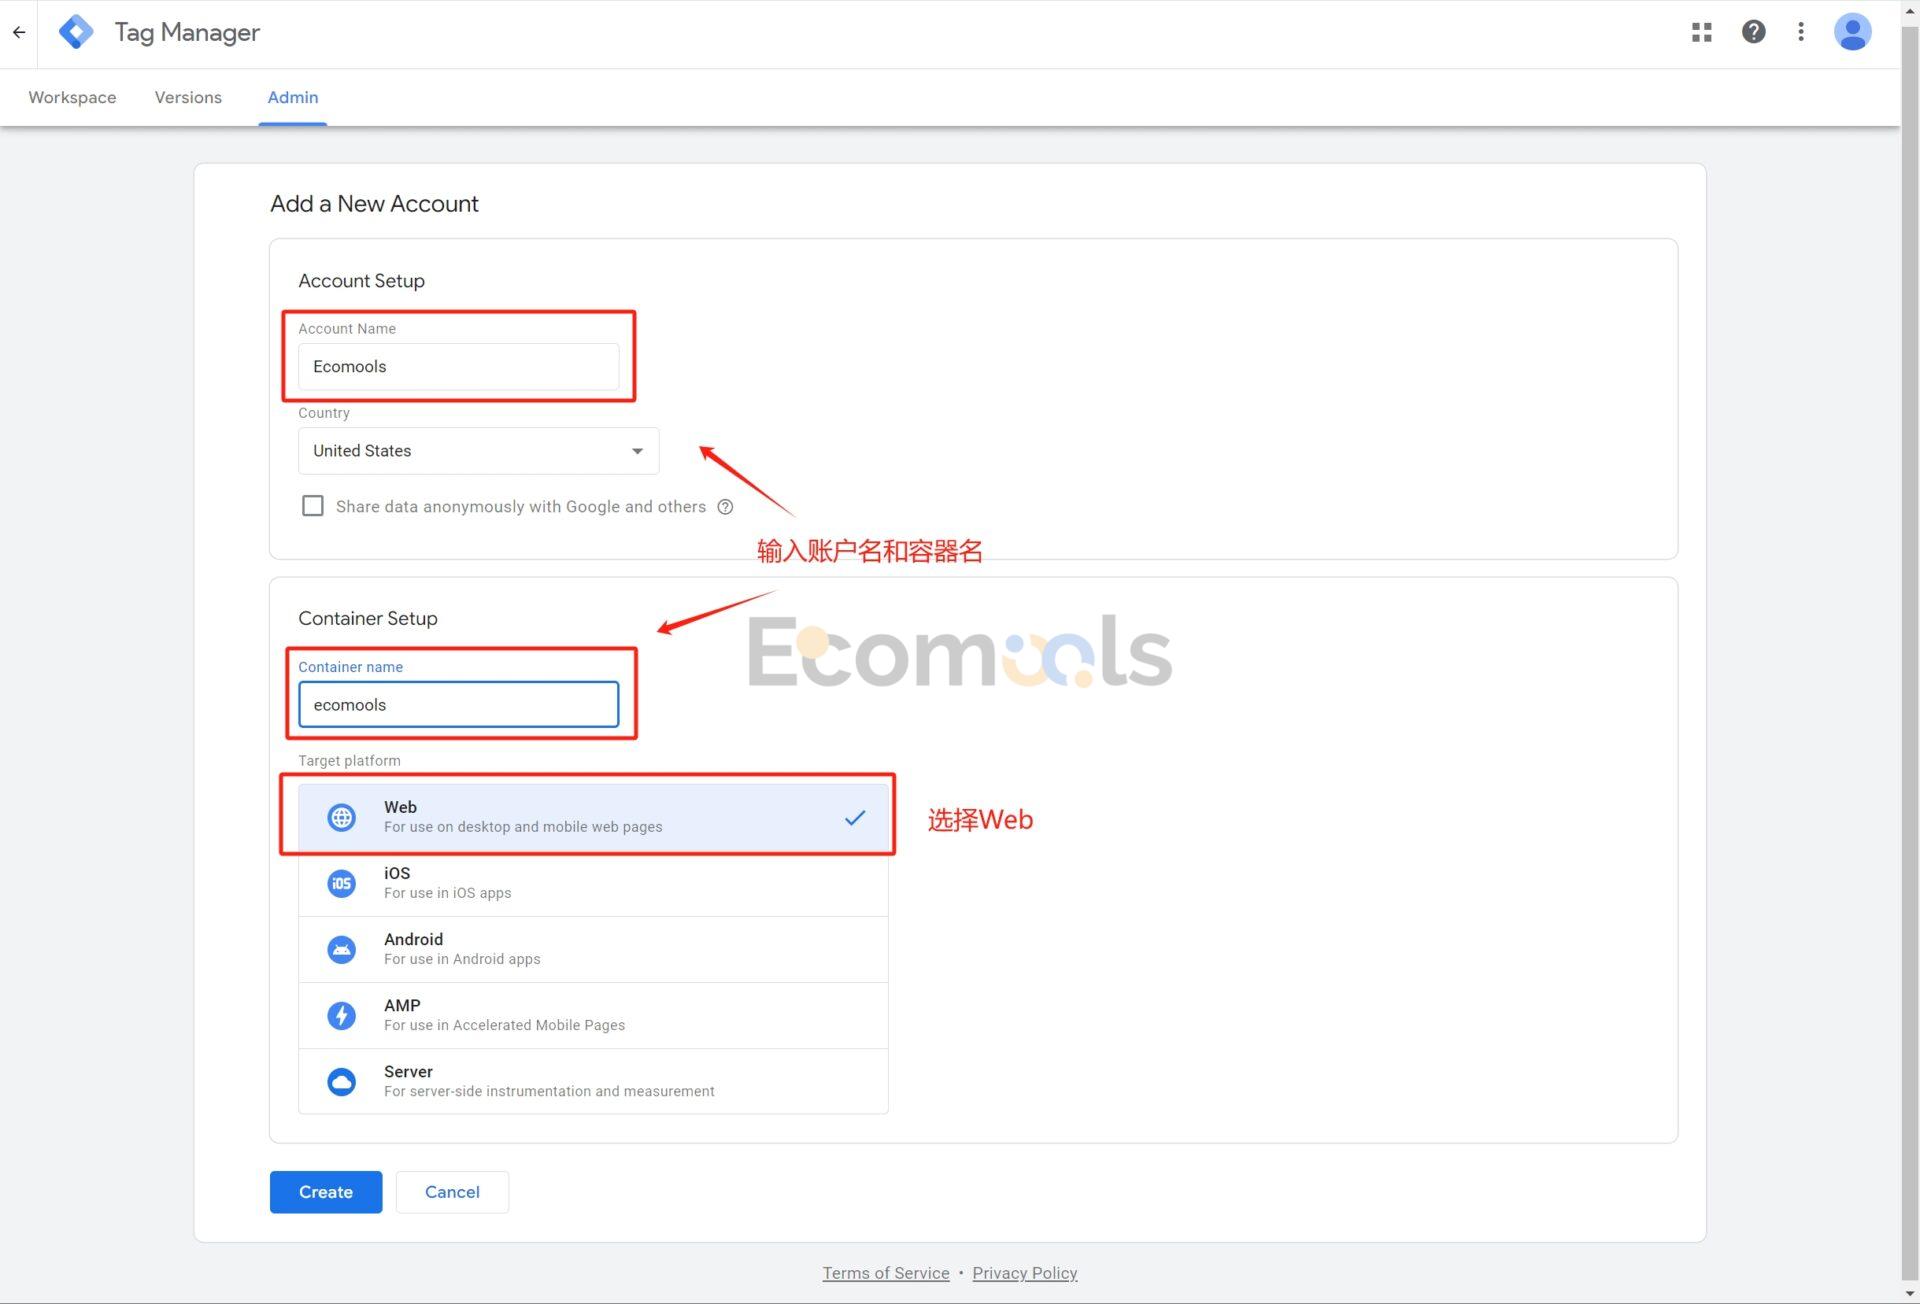Open the Privacy Policy link
This screenshot has width=1920, height=1304.
(1025, 1273)
